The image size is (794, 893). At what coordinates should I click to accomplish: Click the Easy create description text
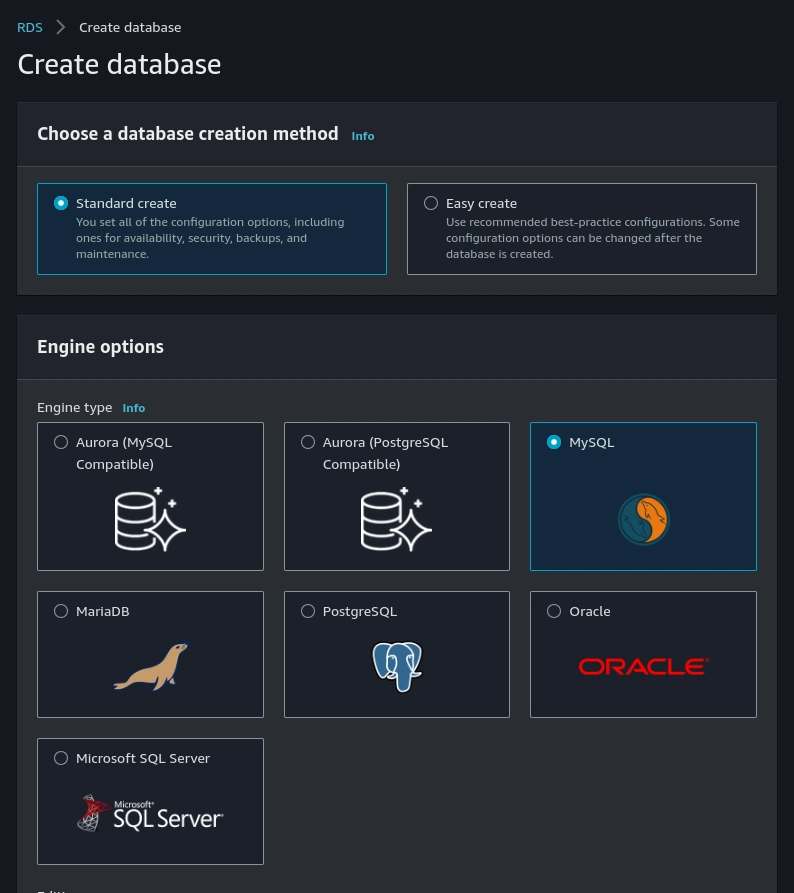point(592,238)
